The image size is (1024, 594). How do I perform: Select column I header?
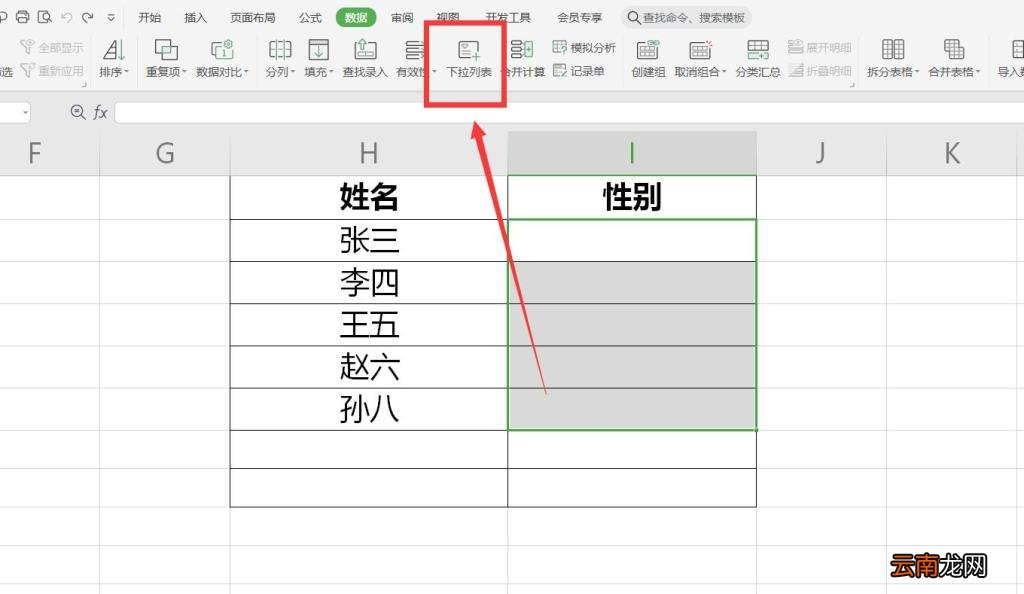tap(632, 153)
